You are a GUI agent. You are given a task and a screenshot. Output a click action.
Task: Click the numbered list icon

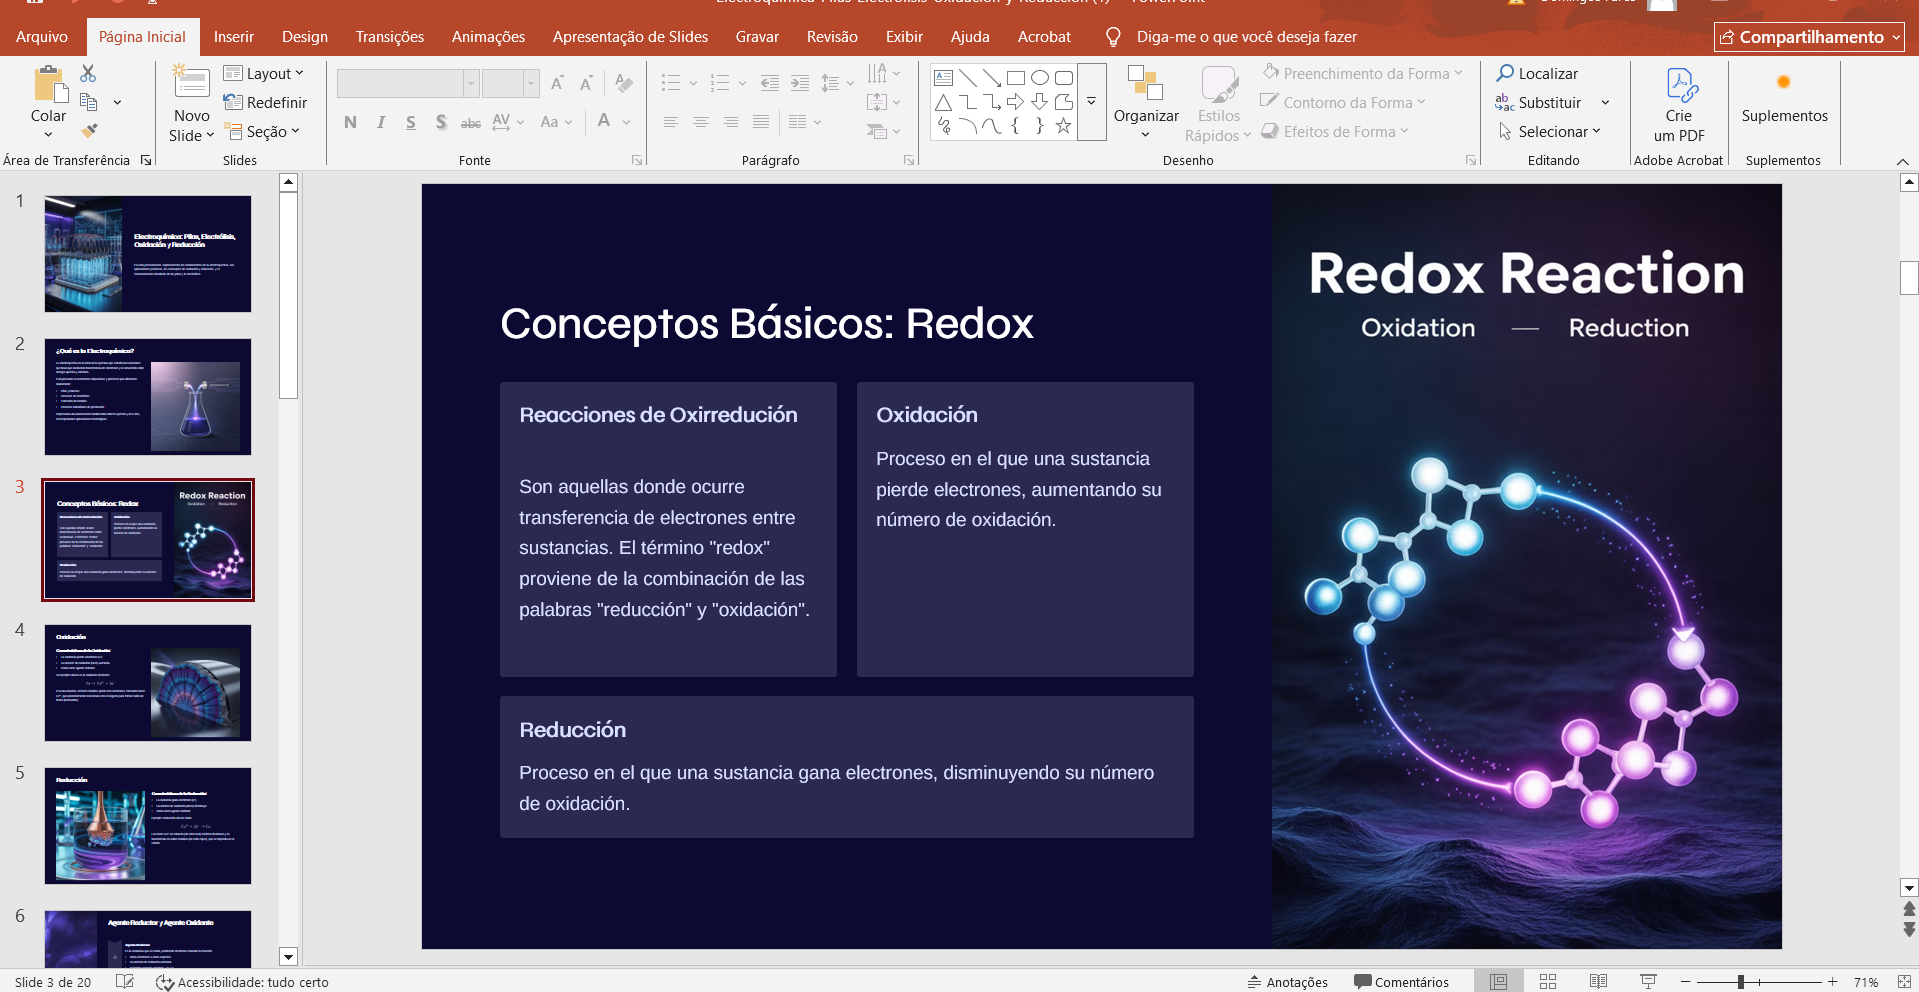[720, 83]
